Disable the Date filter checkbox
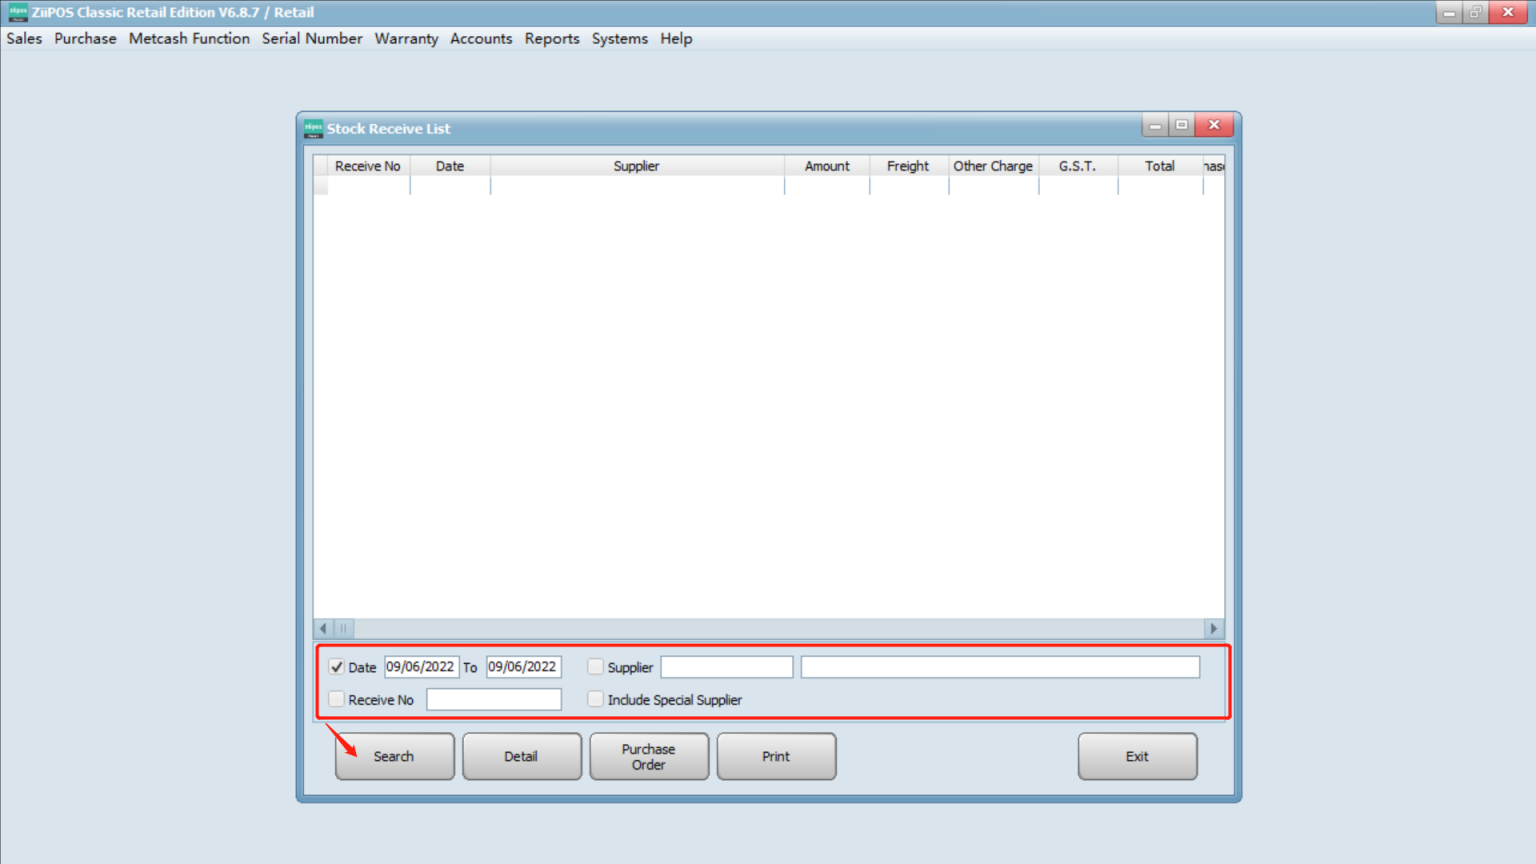 pyautogui.click(x=336, y=666)
